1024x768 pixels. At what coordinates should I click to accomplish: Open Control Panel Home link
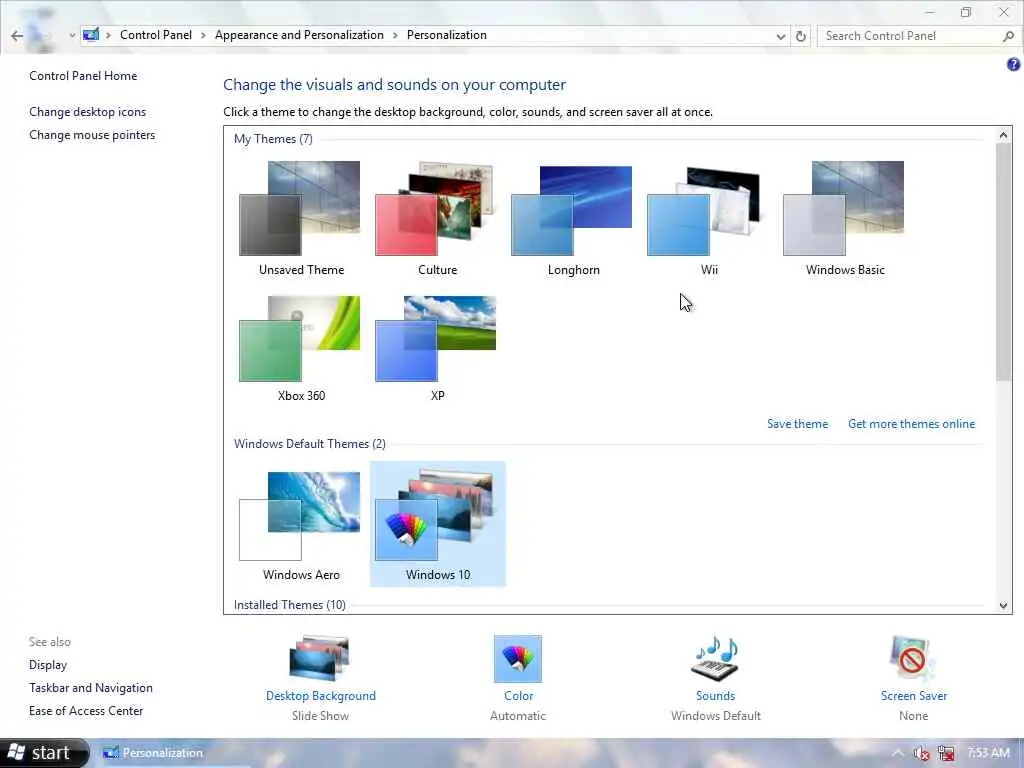click(83, 76)
